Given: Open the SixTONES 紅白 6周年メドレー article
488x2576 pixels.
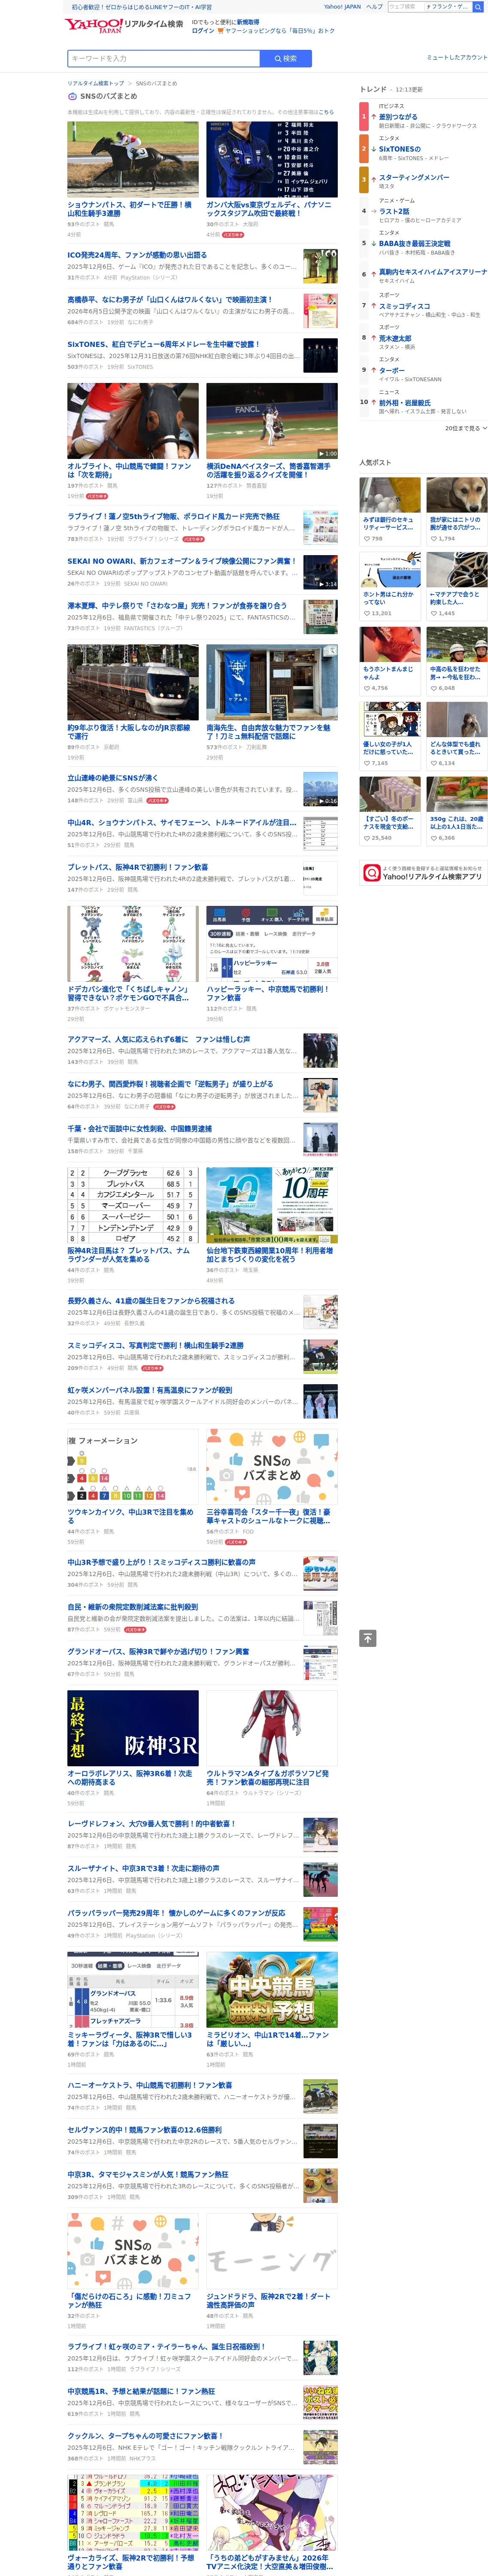Looking at the screenshot, I should coord(163,344).
